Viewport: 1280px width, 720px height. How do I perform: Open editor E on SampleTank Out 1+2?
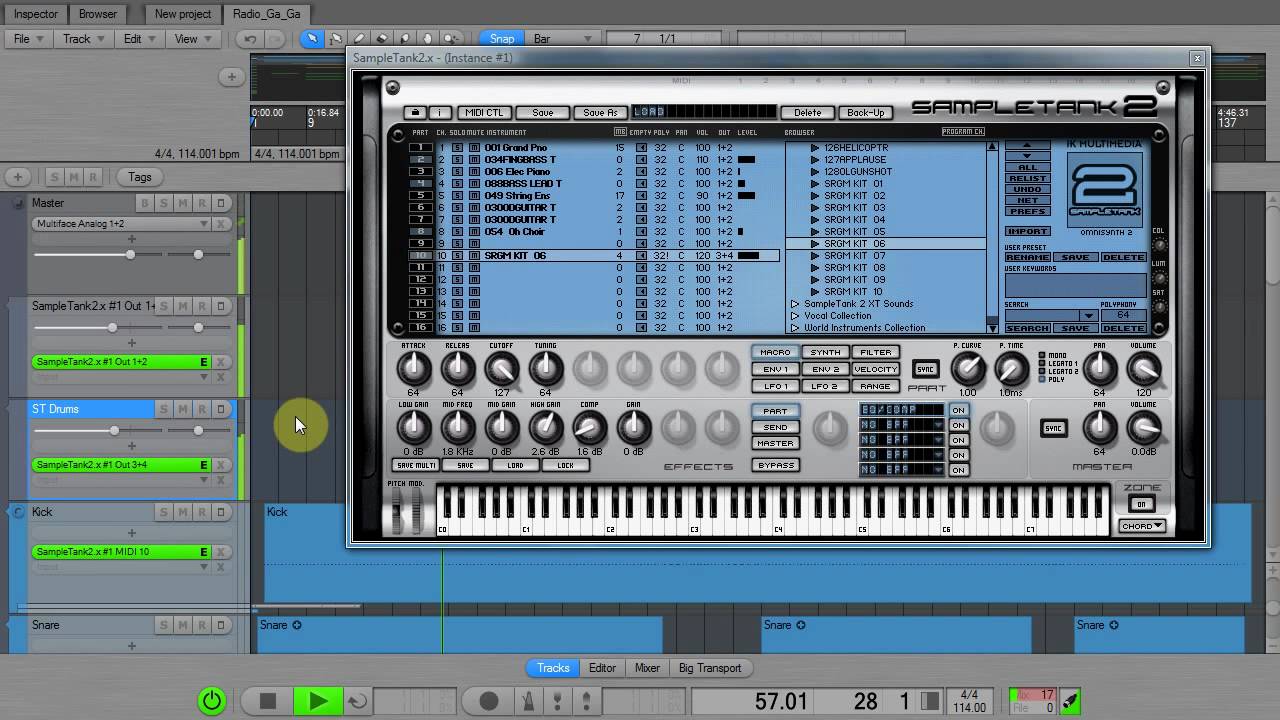coord(204,362)
